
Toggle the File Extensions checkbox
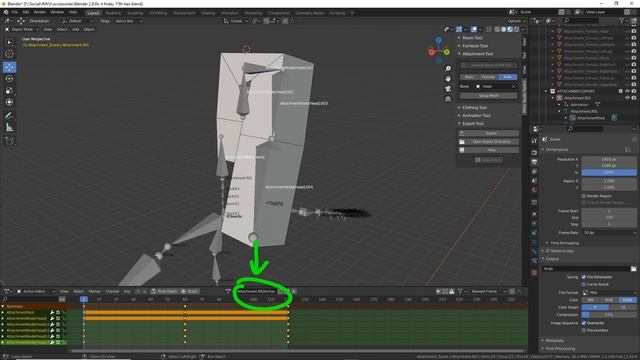(584, 277)
